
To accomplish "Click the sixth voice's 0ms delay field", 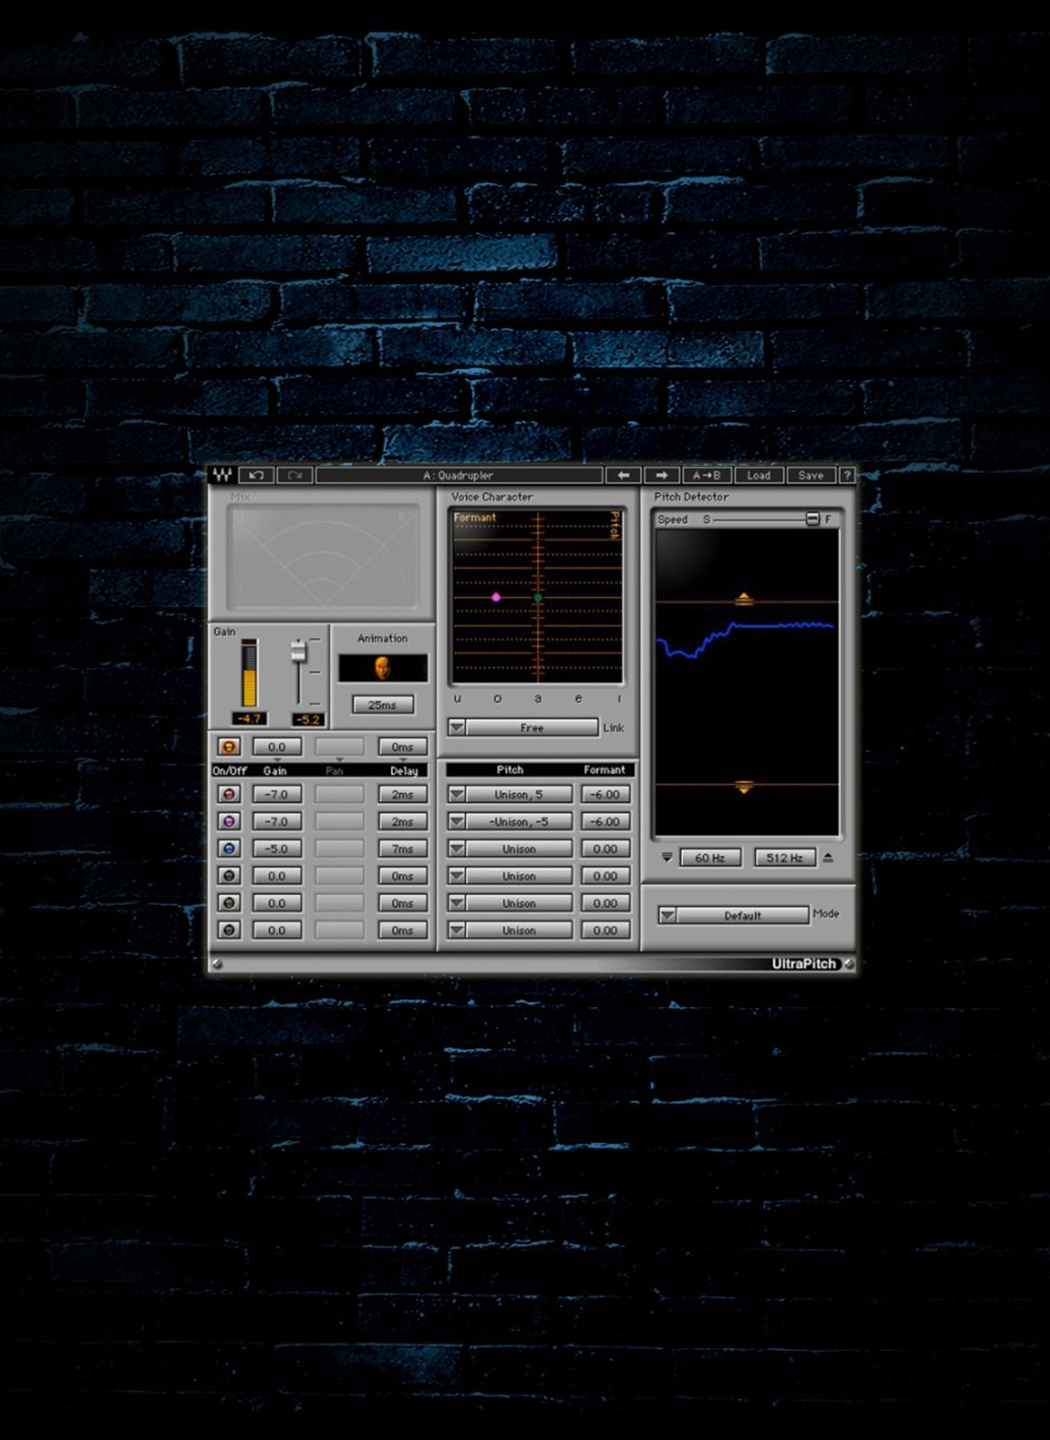I will [x=403, y=930].
